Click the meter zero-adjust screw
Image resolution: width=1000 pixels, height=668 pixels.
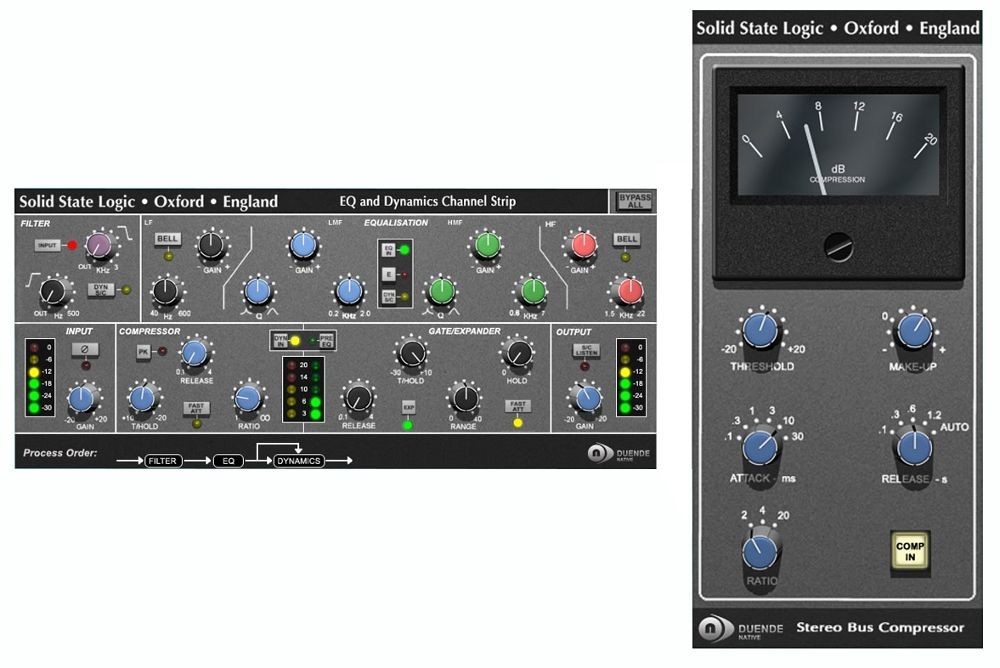pos(838,247)
